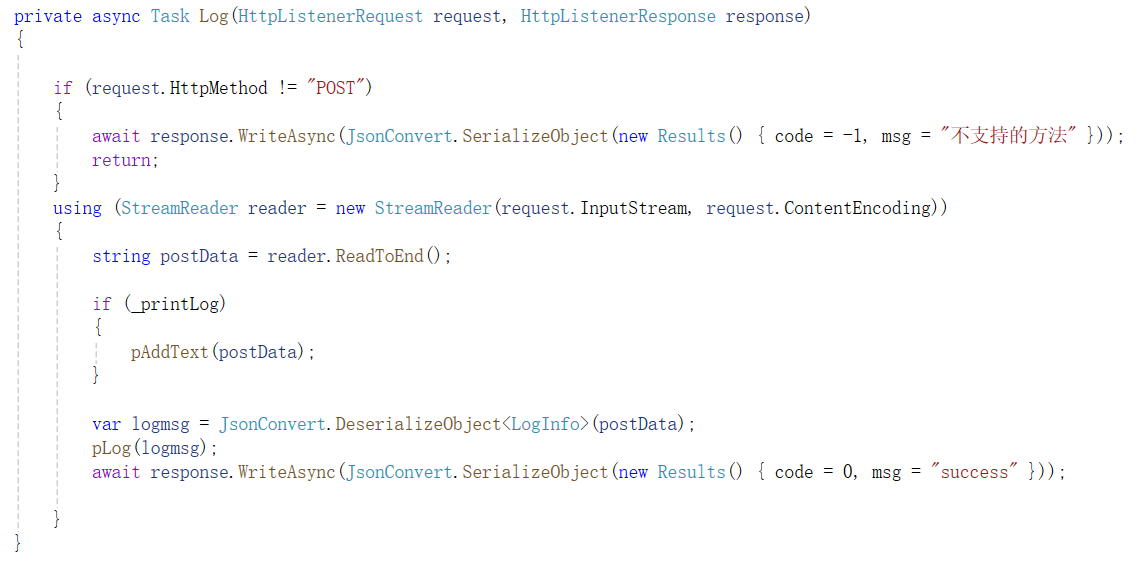The height and width of the screenshot is (564, 1146).
Task: Click the 'return;' statement
Action: (x=125, y=160)
